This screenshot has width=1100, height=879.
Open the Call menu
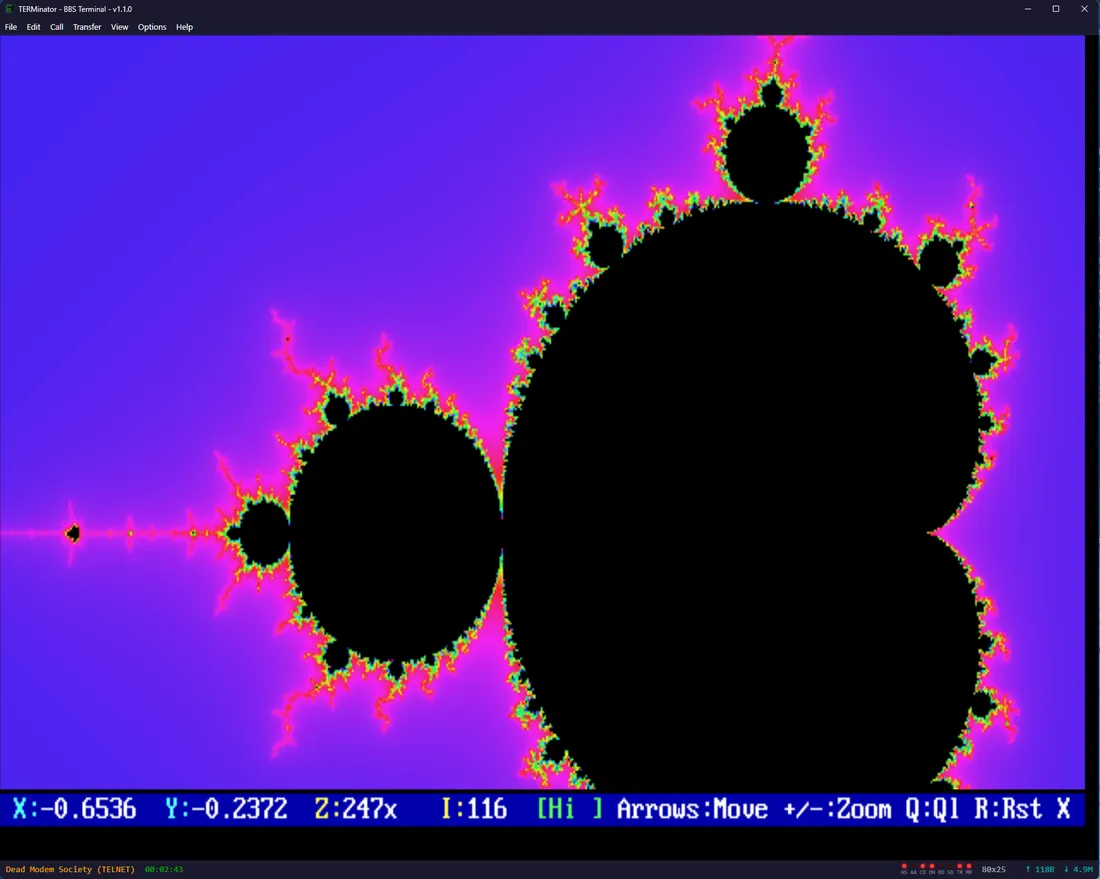57,27
